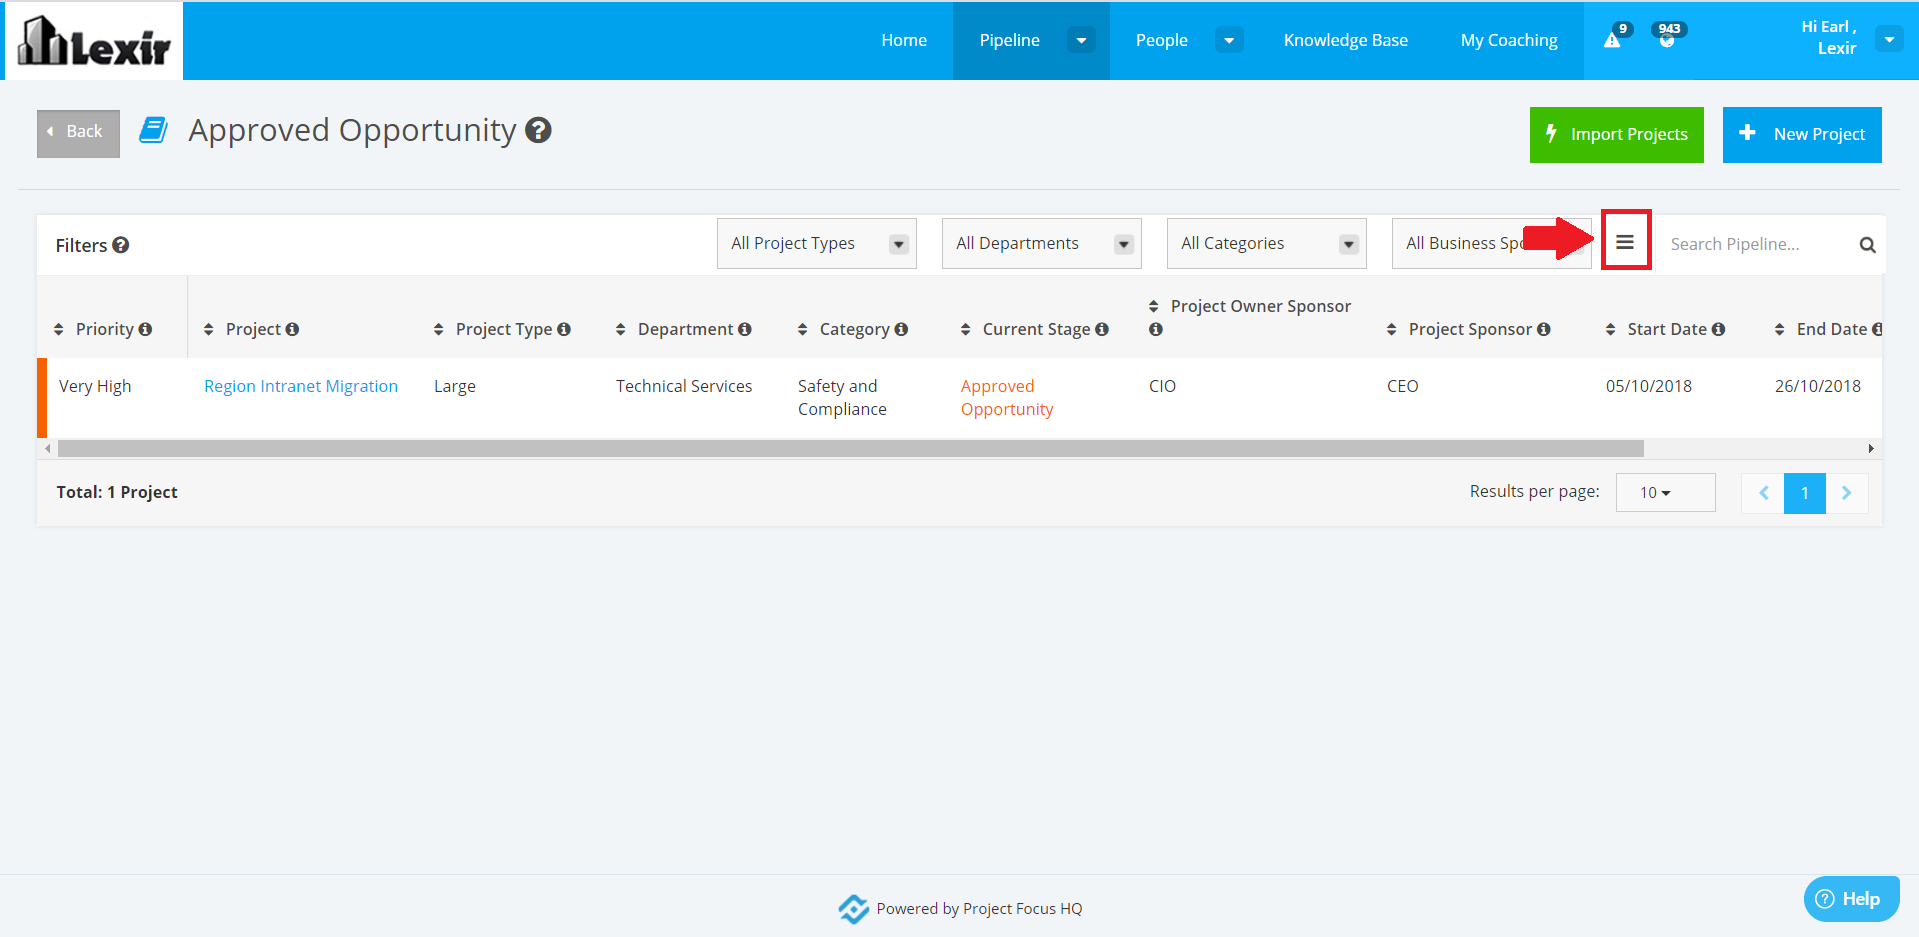Open People navigation item
The image size is (1919, 937).
point(1161,40)
